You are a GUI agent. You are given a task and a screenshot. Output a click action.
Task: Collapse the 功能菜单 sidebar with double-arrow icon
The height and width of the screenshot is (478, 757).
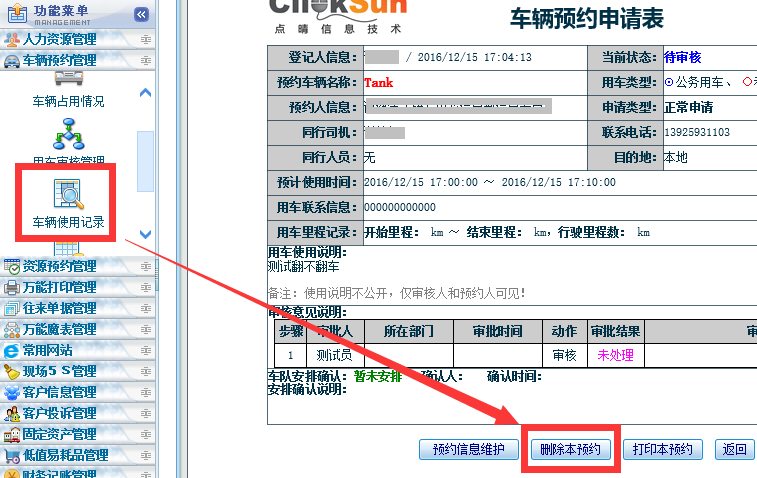click(x=141, y=14)
